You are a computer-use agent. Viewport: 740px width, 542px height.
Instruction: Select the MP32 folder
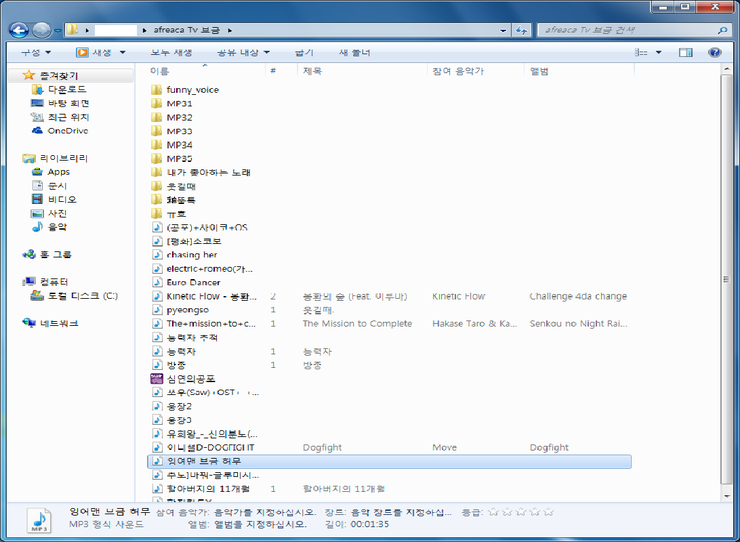pos(172,117)
